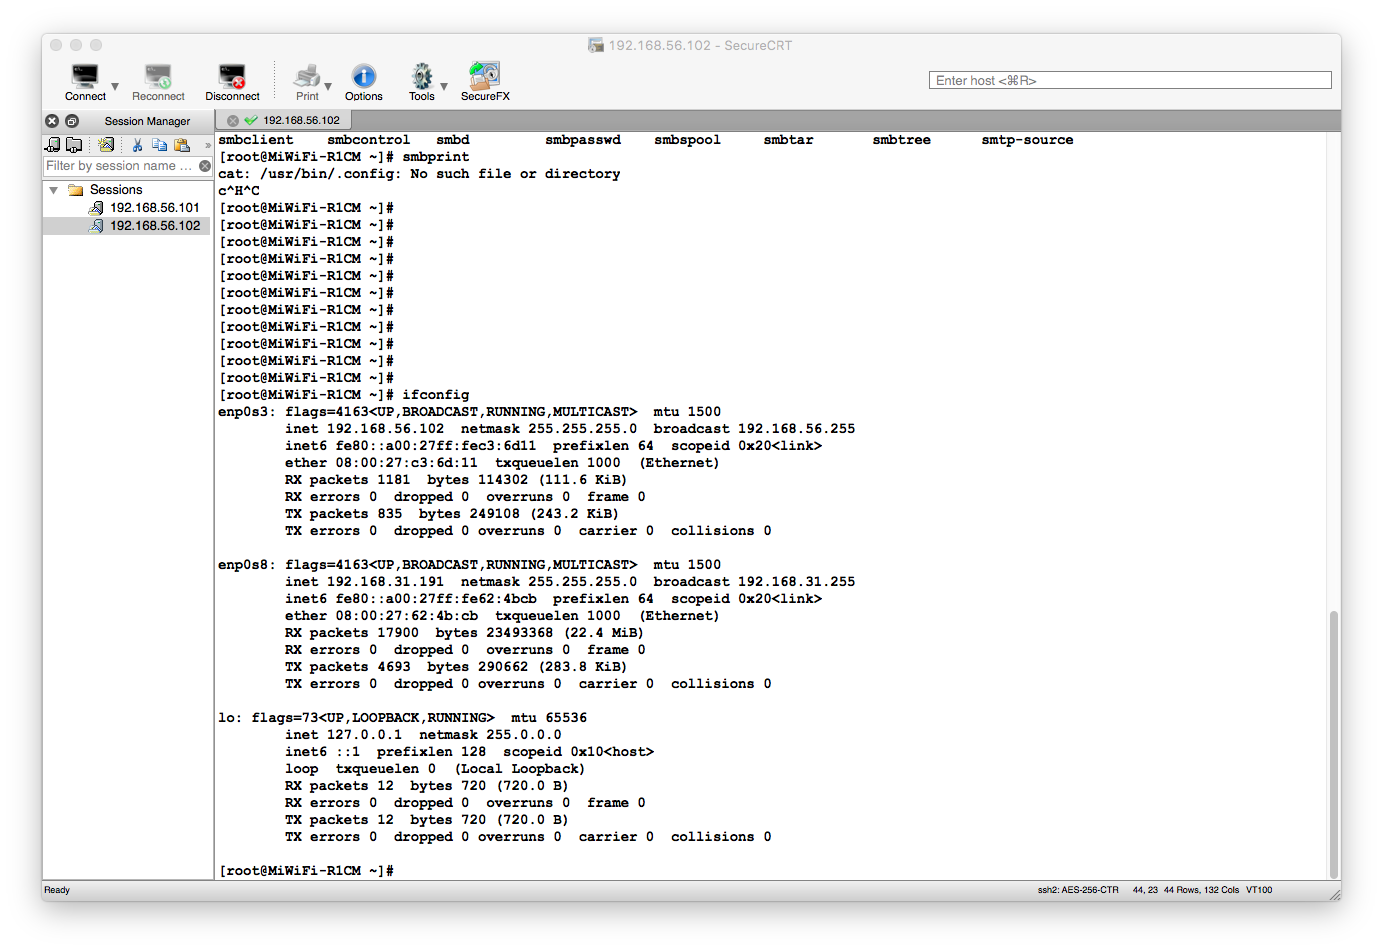
Task: Click the 'ether 08:00:27:c3:6d:11' text
Action: pyautogui.click(x=381, y=463)
